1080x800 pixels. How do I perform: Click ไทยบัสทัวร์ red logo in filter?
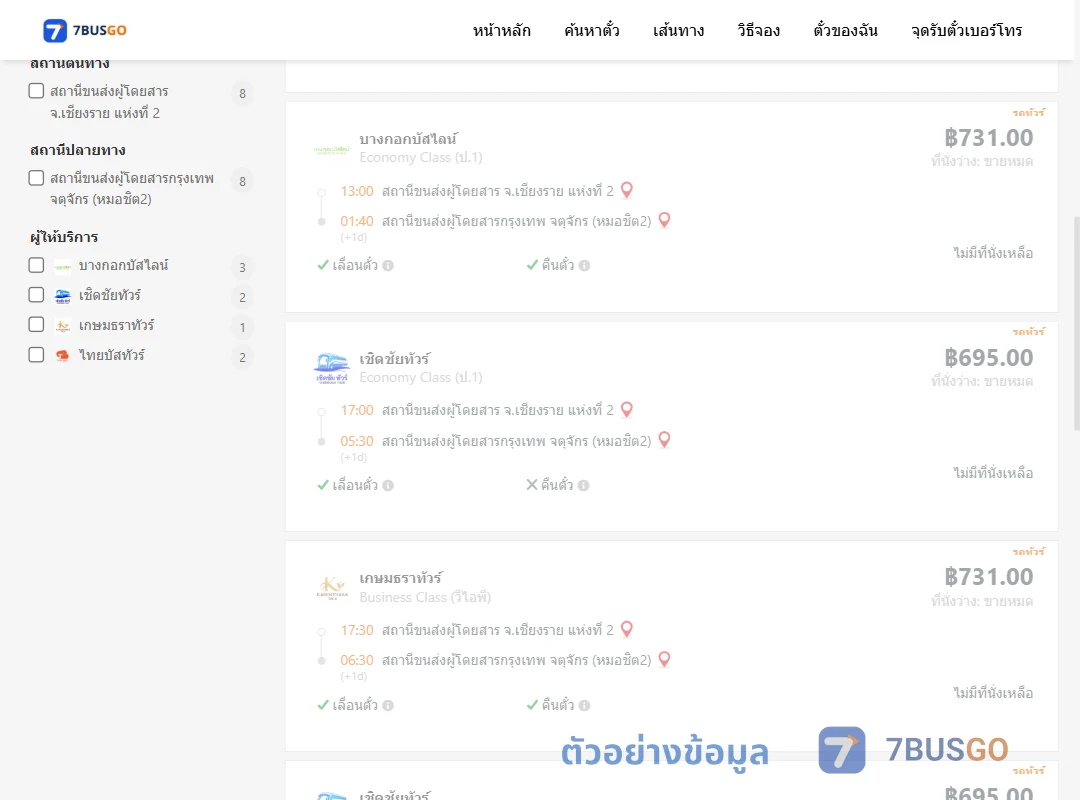click(x=63, y=356)
